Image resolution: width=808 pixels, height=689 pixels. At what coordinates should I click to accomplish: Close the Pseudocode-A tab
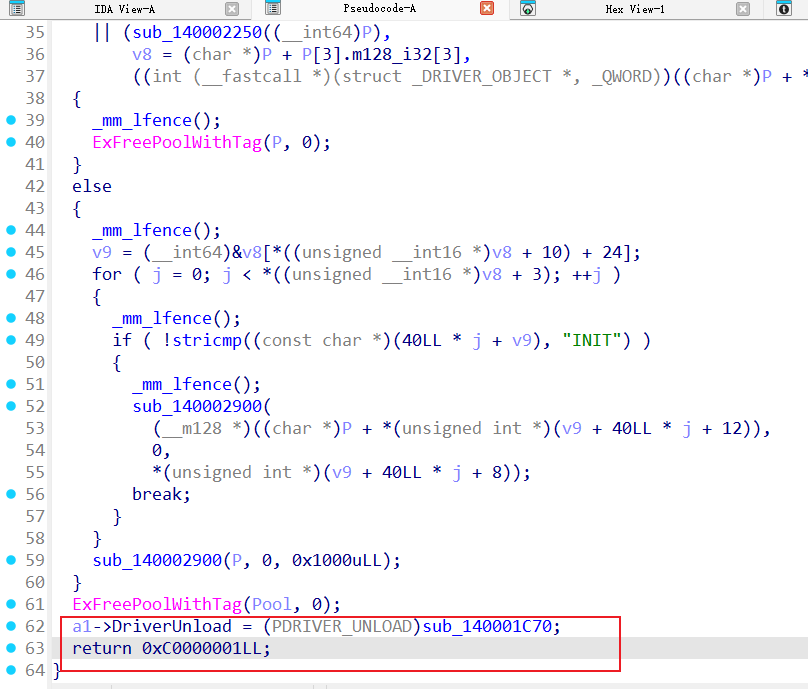487,9
